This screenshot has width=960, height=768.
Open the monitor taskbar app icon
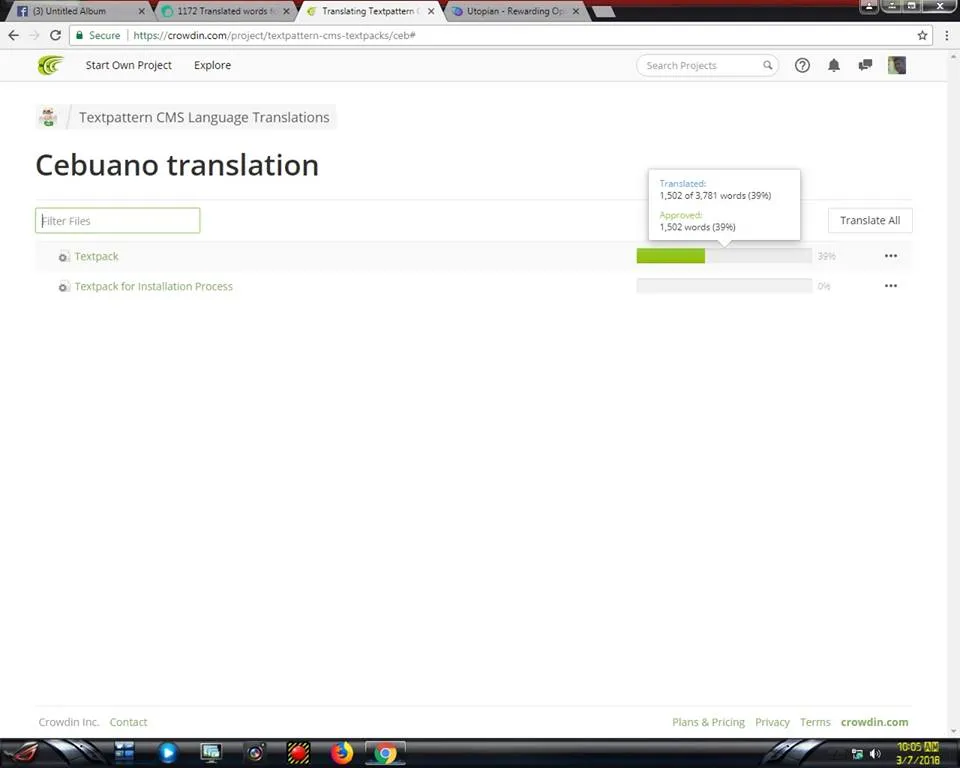click(x=211, y=753)
